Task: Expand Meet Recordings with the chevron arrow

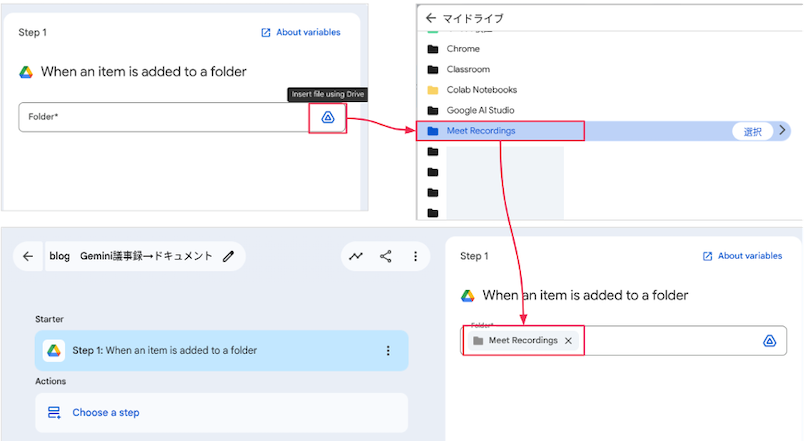Action: pos(782,130)
